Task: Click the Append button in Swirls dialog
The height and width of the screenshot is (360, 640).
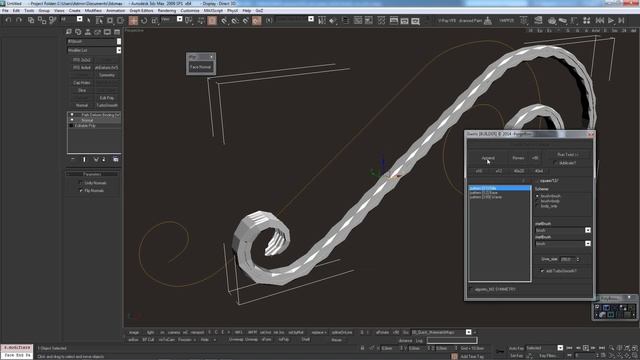Action: [x=488, y=158]
